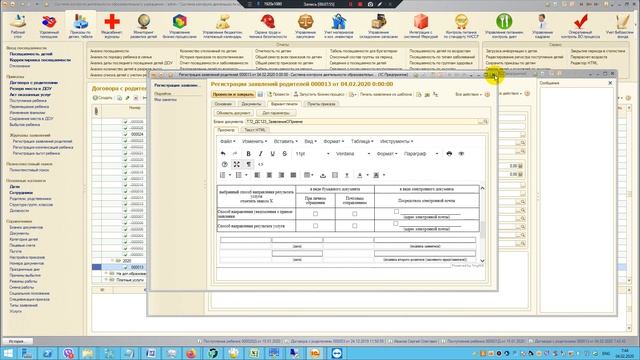Open the Вставить menu in the editor
Image resolution: width=640 pixels, height=360 pixels.
coord(285,141)
